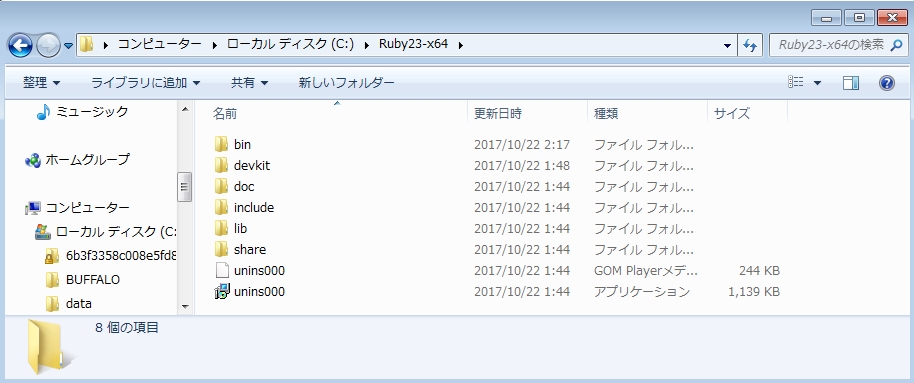Toggle the preview pane button

click(850, 83)
